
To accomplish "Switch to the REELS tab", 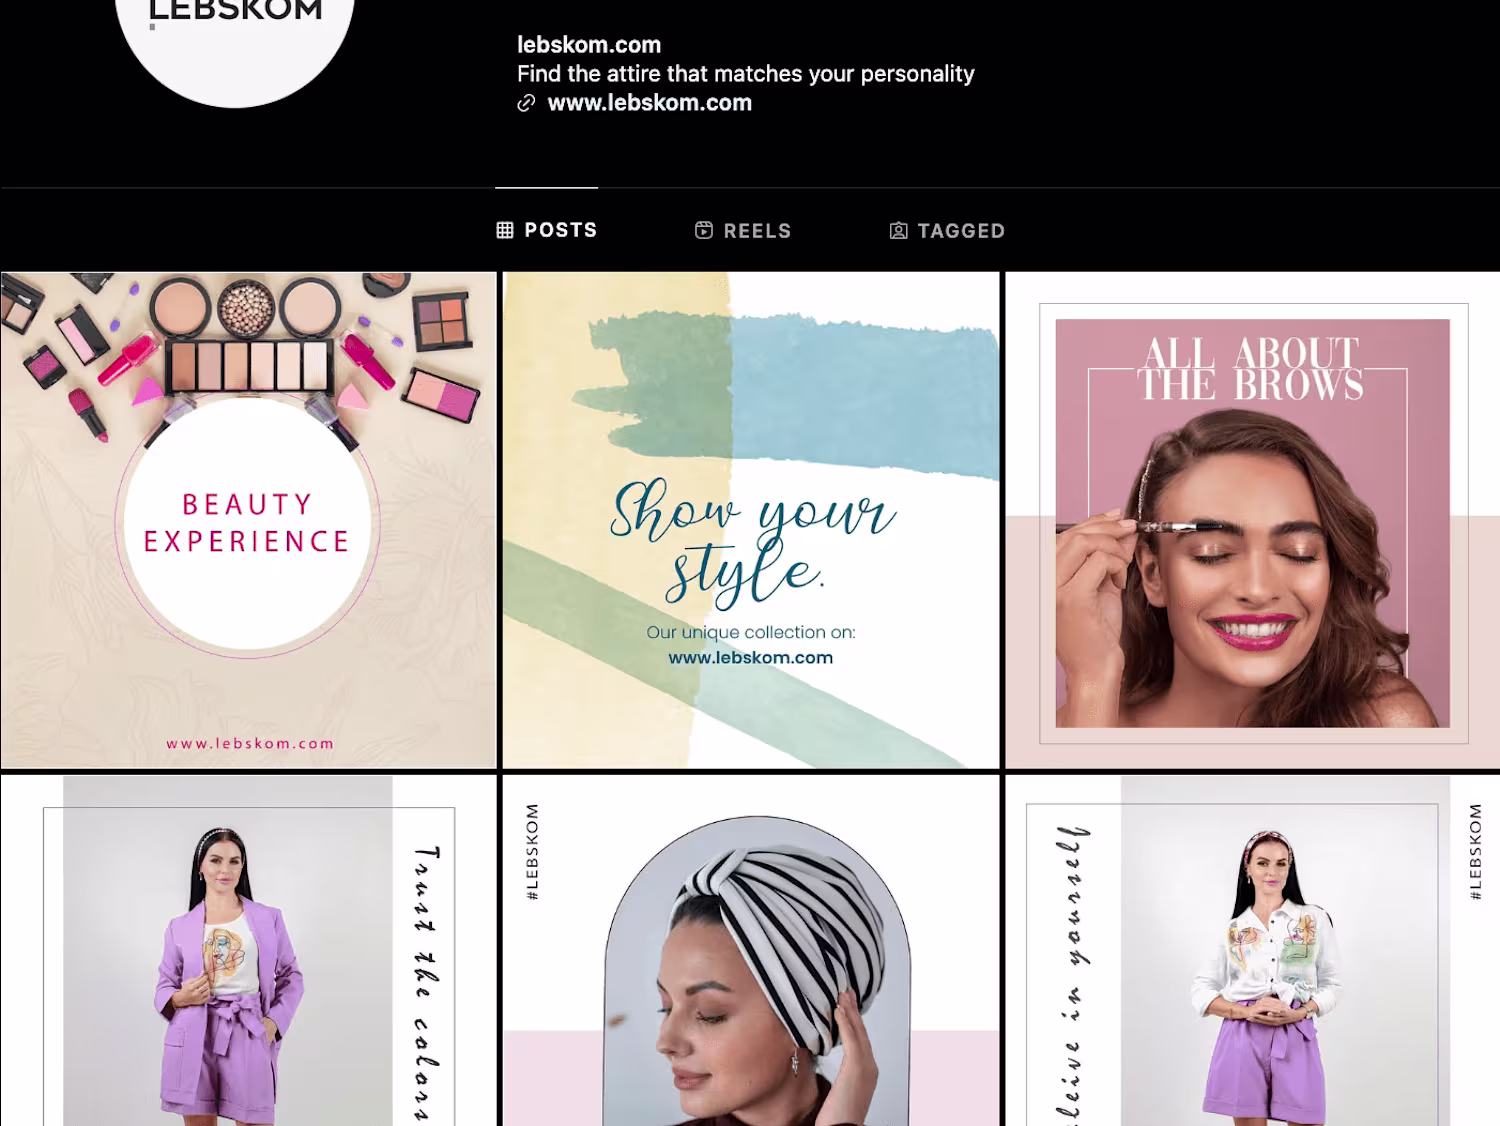I will [743, 230].
